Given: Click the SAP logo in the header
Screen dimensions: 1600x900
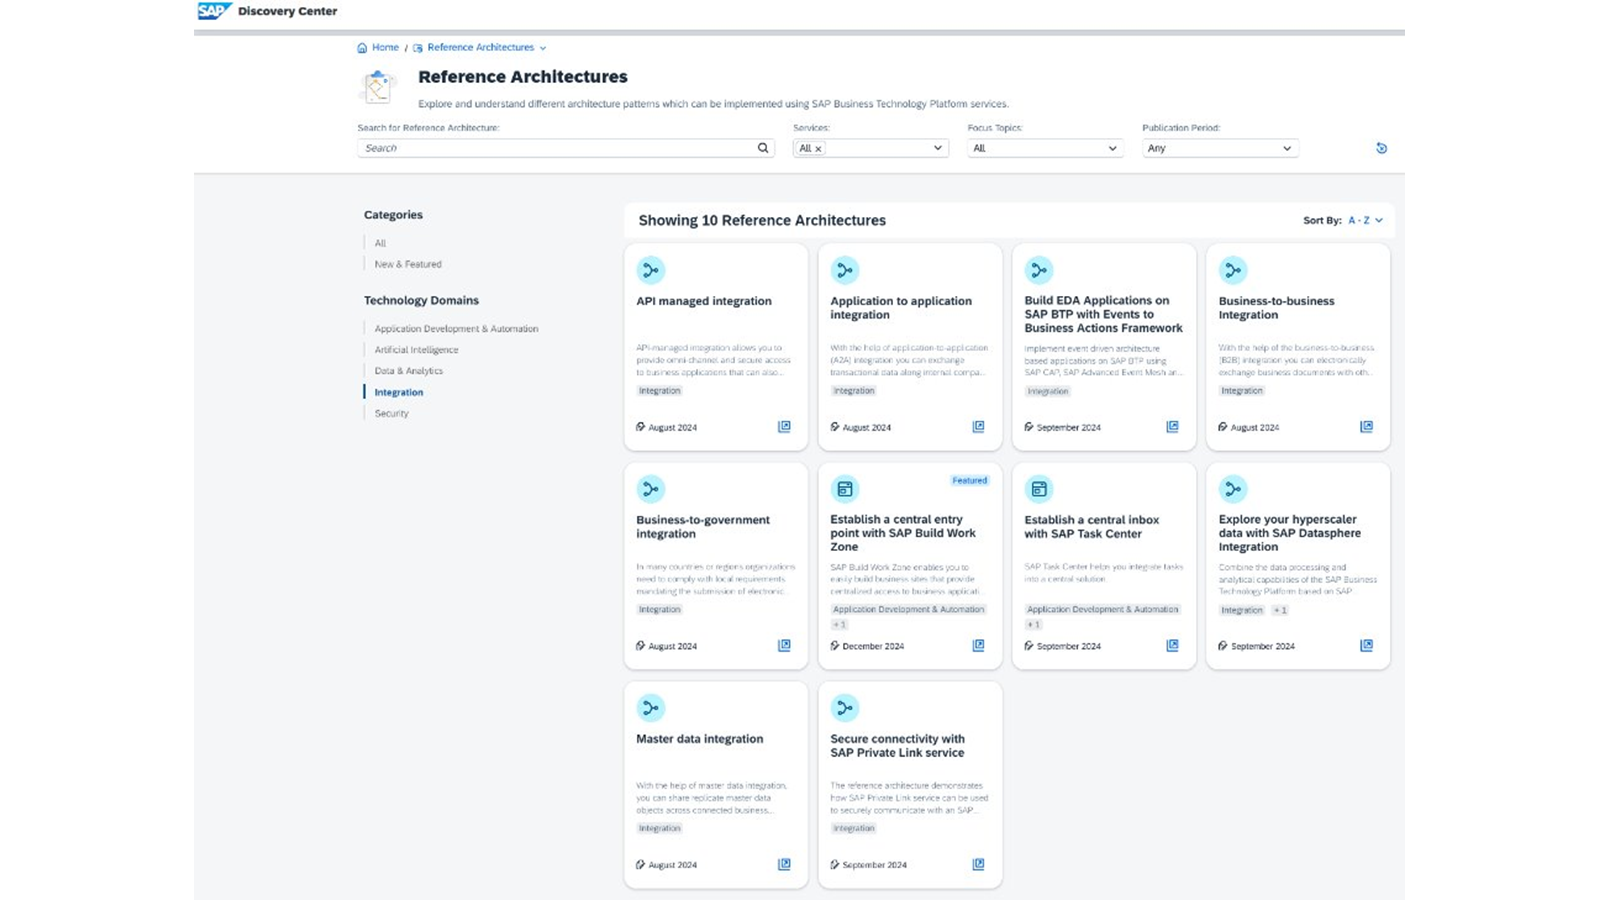Looking at the screenshot, I should (x=214, y=11).
